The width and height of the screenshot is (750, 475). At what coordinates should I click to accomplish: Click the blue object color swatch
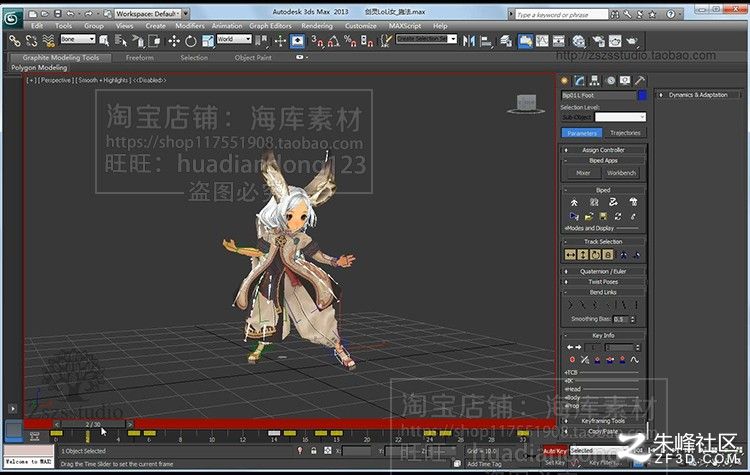click(x=642, y=95)
